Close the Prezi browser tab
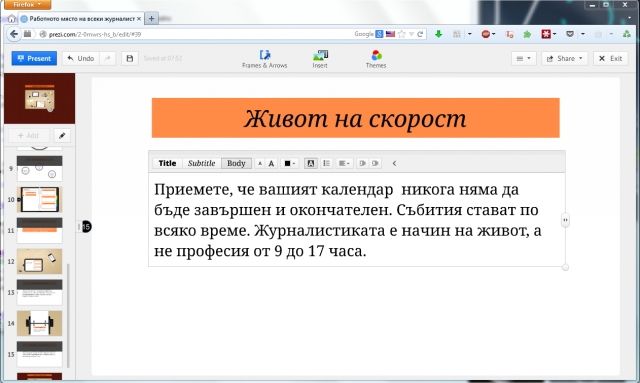The height and width of the screenshot is (383, 640). 139,19
